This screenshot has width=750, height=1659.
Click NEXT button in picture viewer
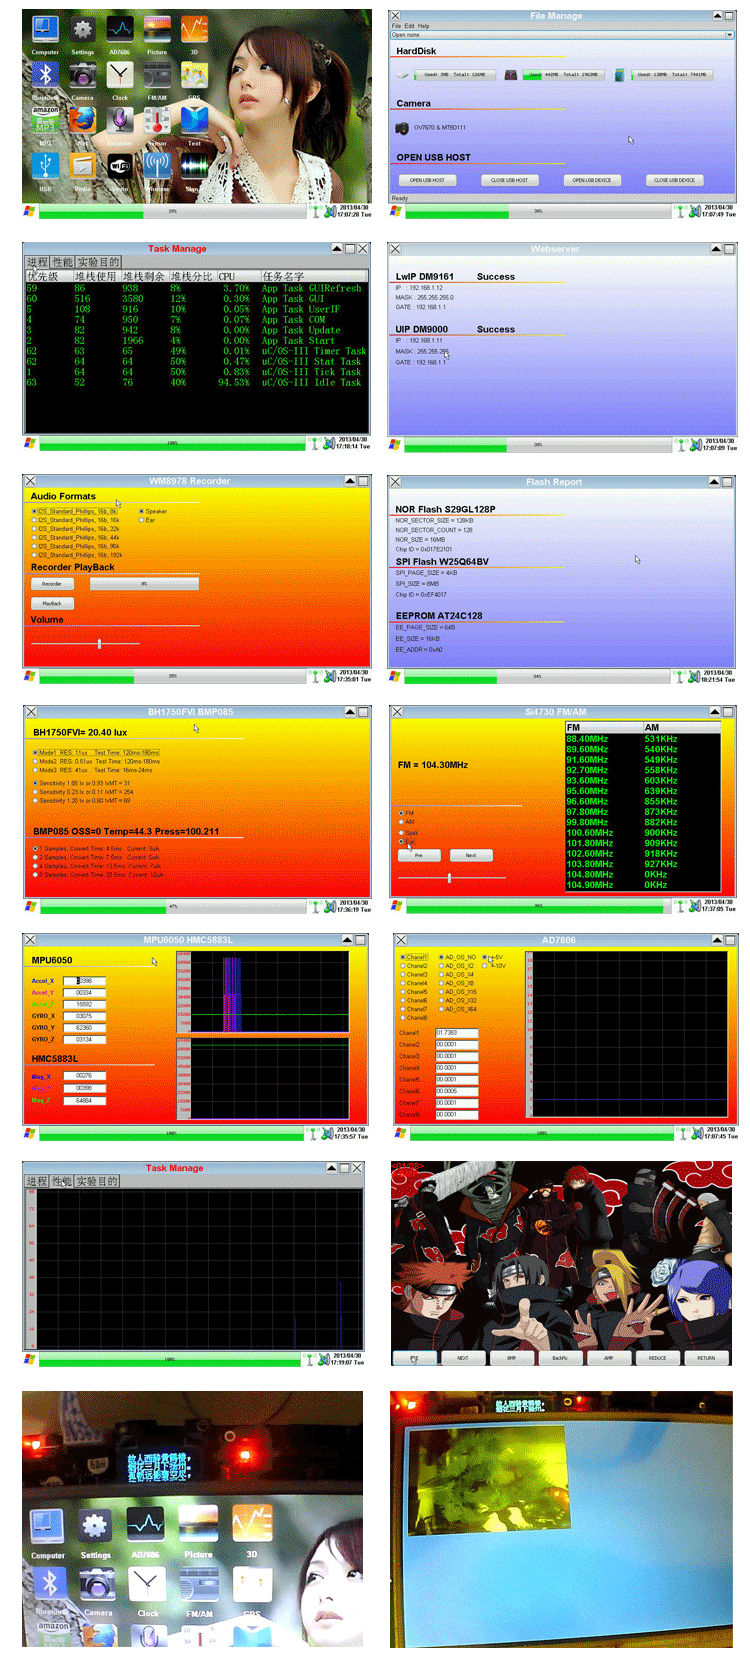pos(463,1357)
